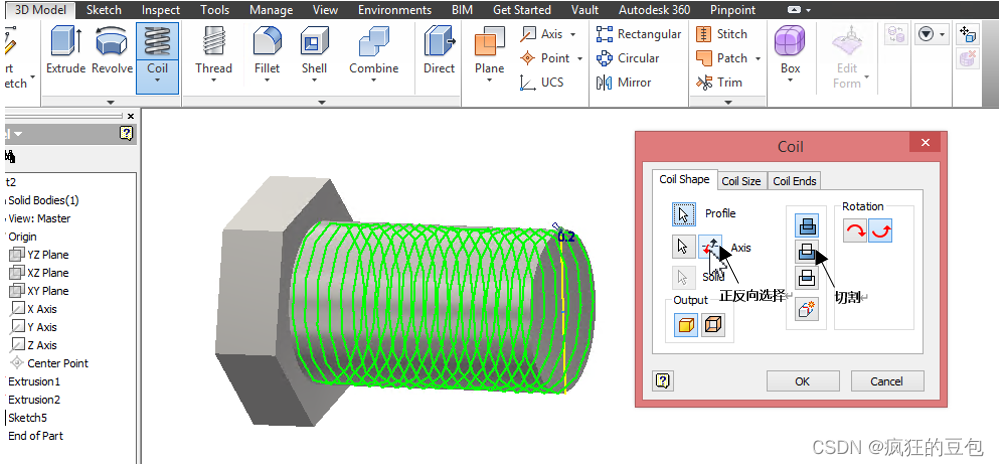Cancel the Coil dialog

886,381
